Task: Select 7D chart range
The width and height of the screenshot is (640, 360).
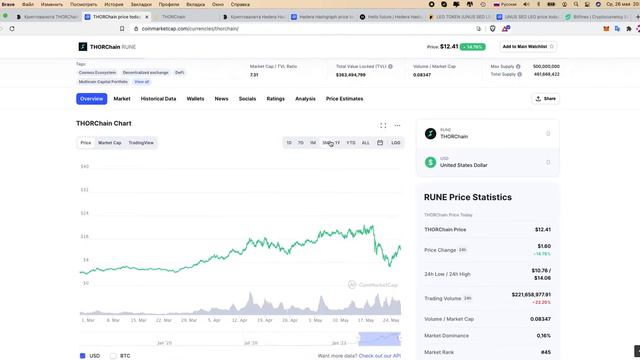Action: [x=300, y=142]
